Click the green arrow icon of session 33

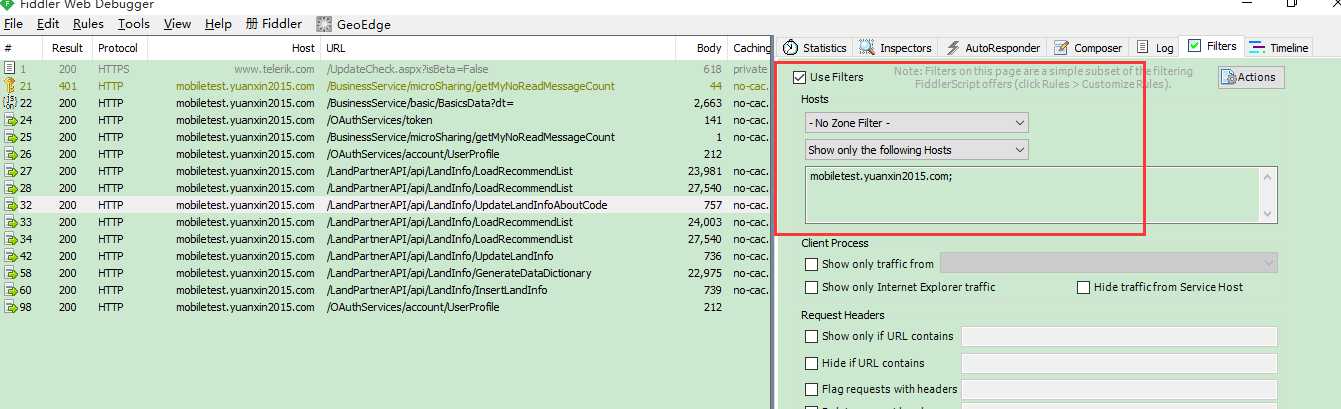tap(10, 222)
